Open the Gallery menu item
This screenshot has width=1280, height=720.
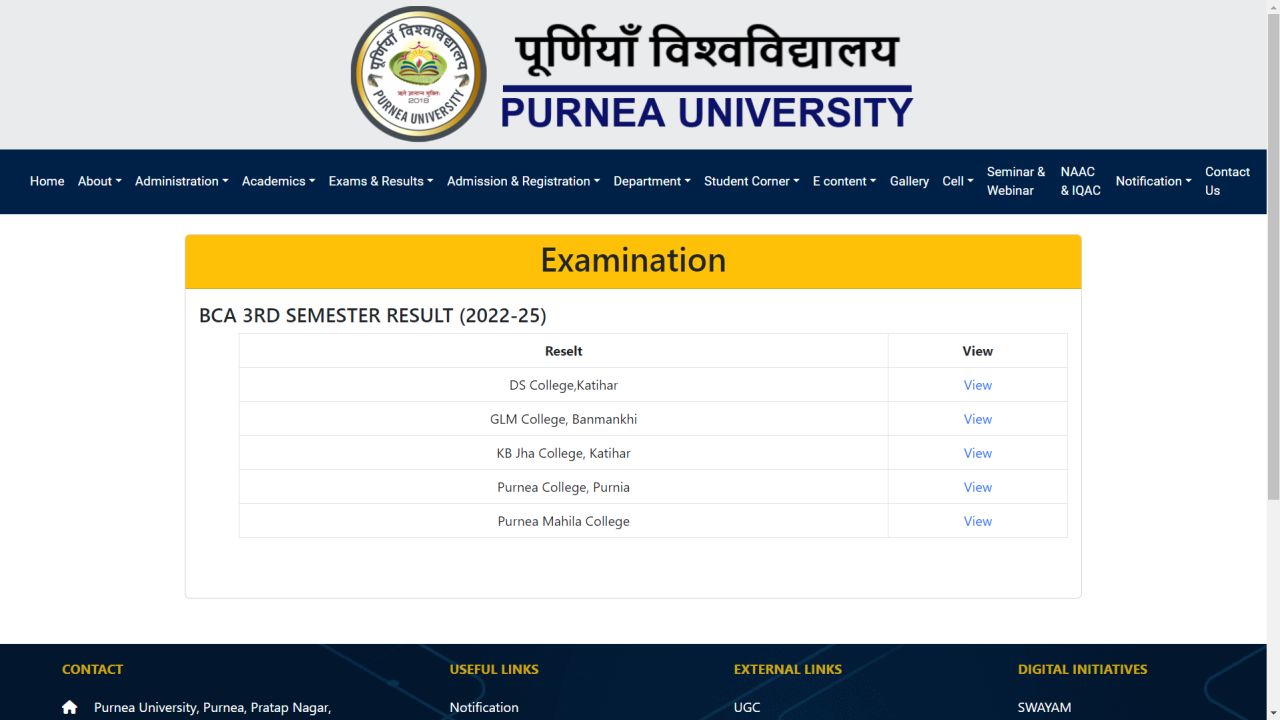(x=909, y=181)
